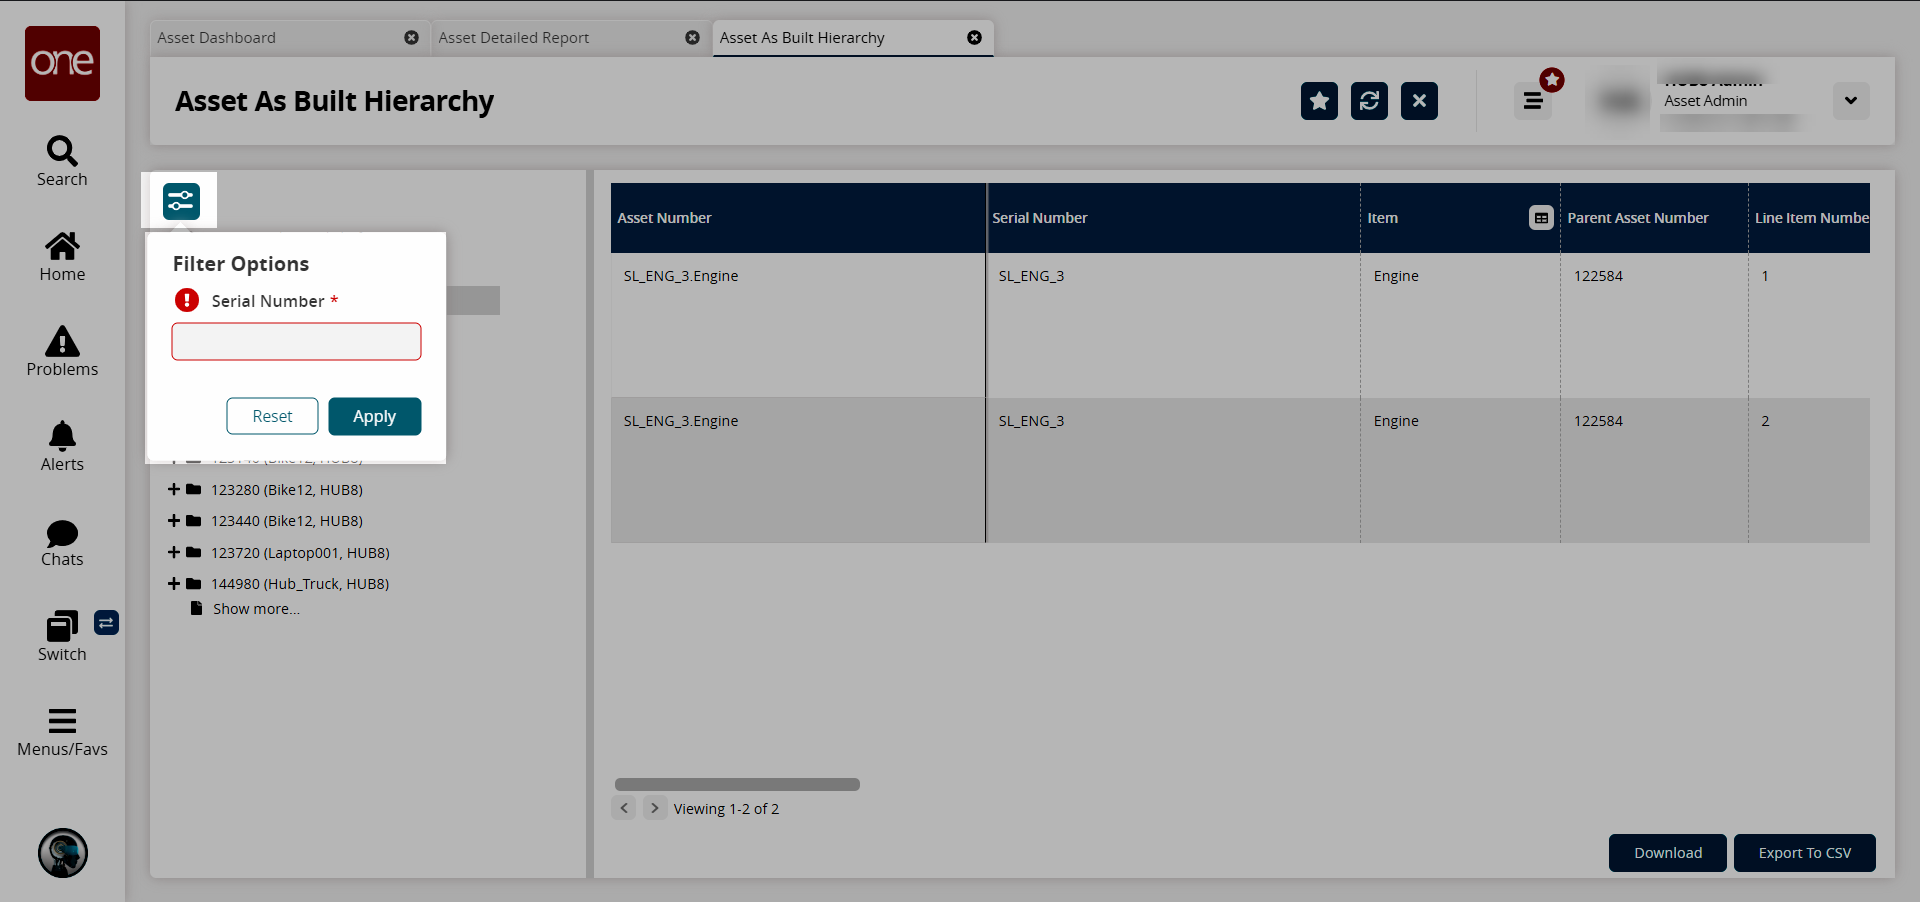Switch to the Asset Detailed Report tab

click(513, 38)
